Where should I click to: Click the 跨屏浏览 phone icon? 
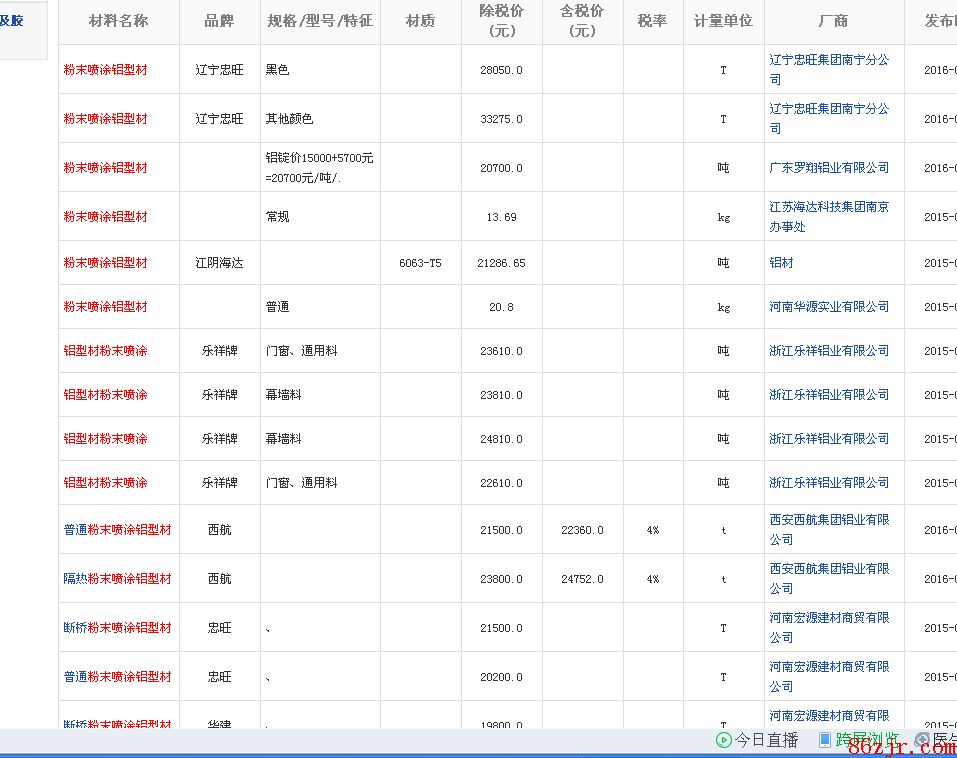825,740
